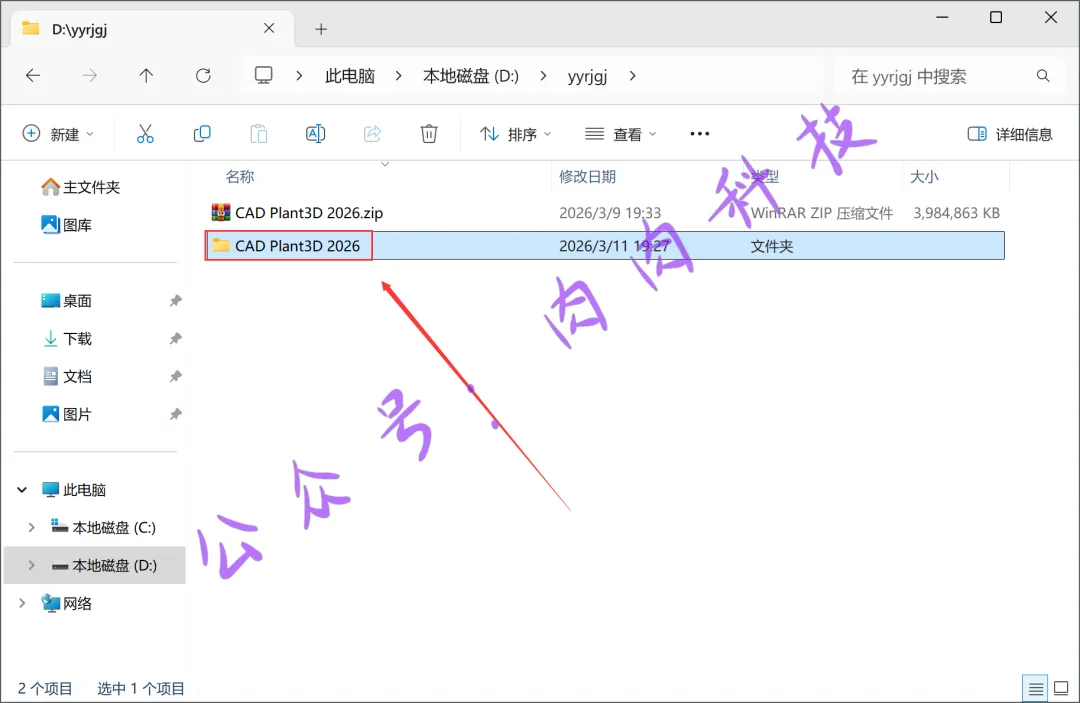This screenshot has height=703, width=1080.
Task: Unpin 图片 from quick access
Action: pos(176,415)
